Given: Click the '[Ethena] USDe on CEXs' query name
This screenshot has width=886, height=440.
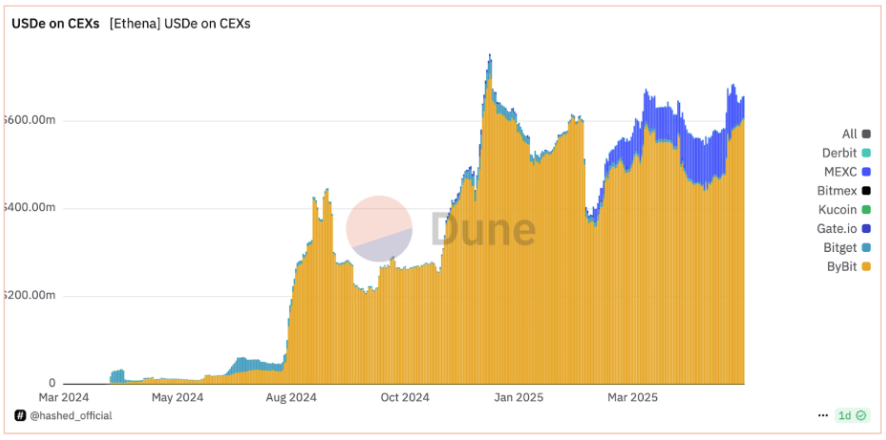Looking at the screenshot, I should coord(179,24).
